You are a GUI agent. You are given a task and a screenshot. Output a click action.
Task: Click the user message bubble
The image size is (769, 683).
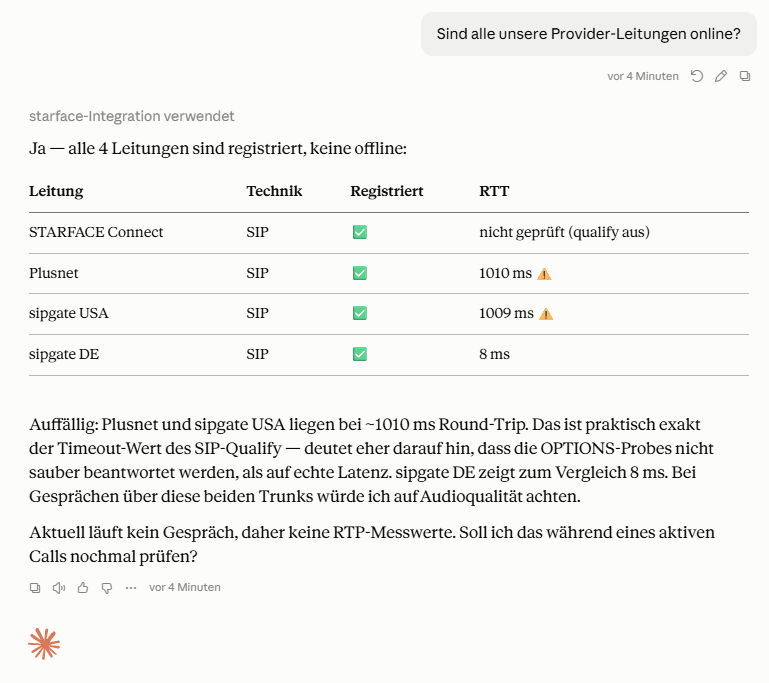click(x=589, y=34)
